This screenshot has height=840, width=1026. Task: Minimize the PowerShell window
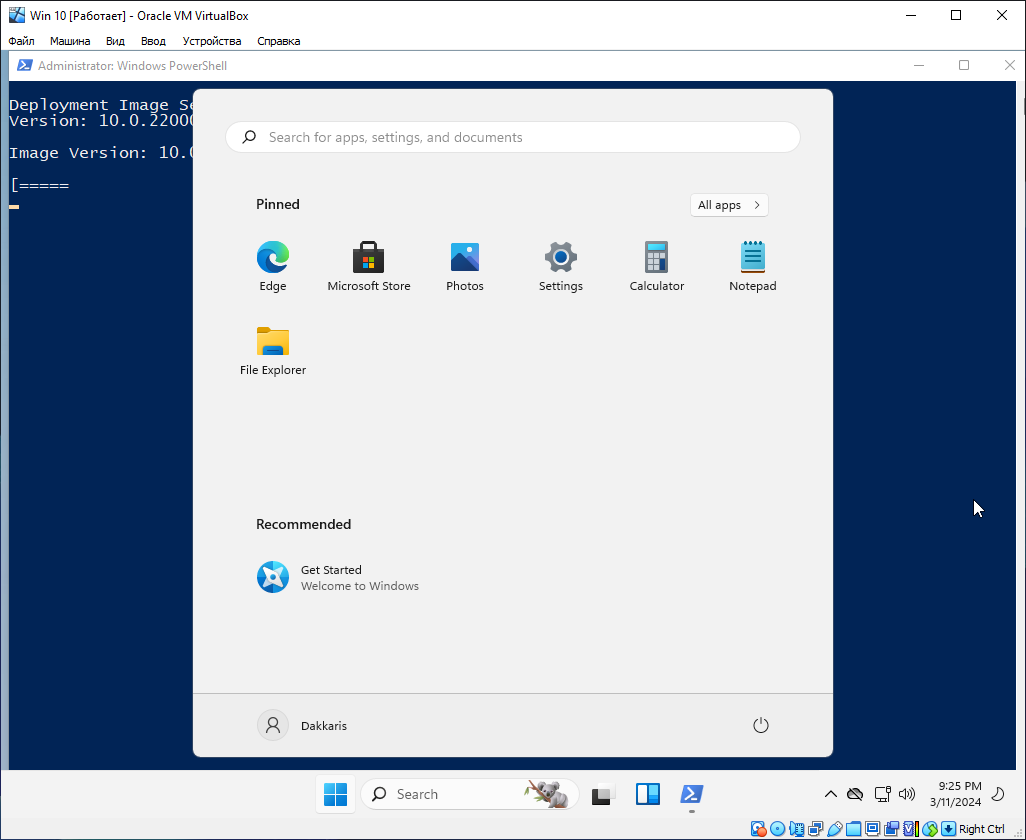[919, 65]
